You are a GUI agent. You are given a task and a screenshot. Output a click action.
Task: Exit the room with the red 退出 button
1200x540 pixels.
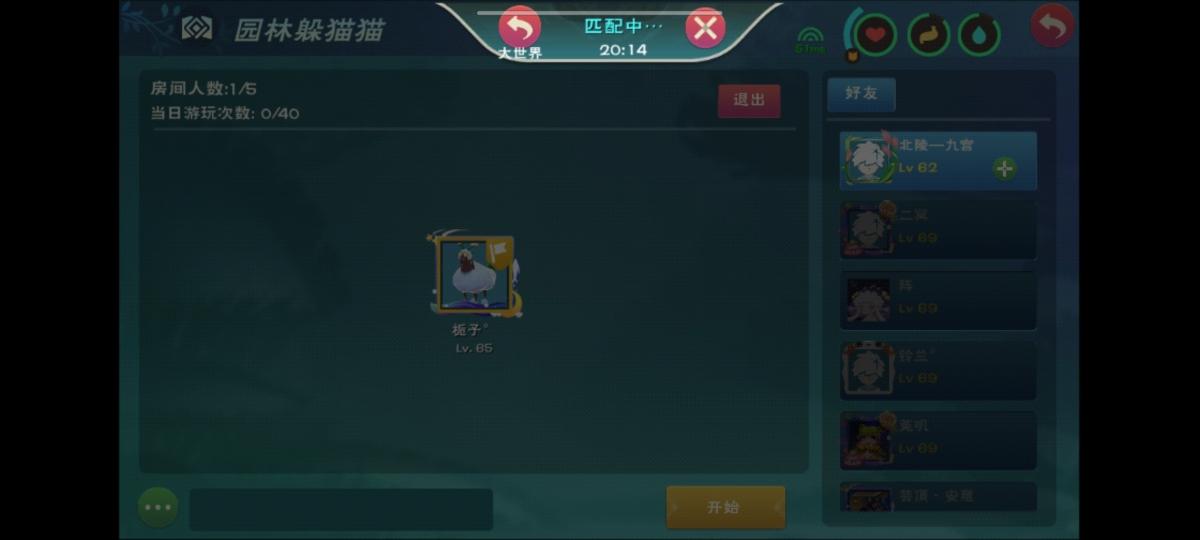[749, 101]
